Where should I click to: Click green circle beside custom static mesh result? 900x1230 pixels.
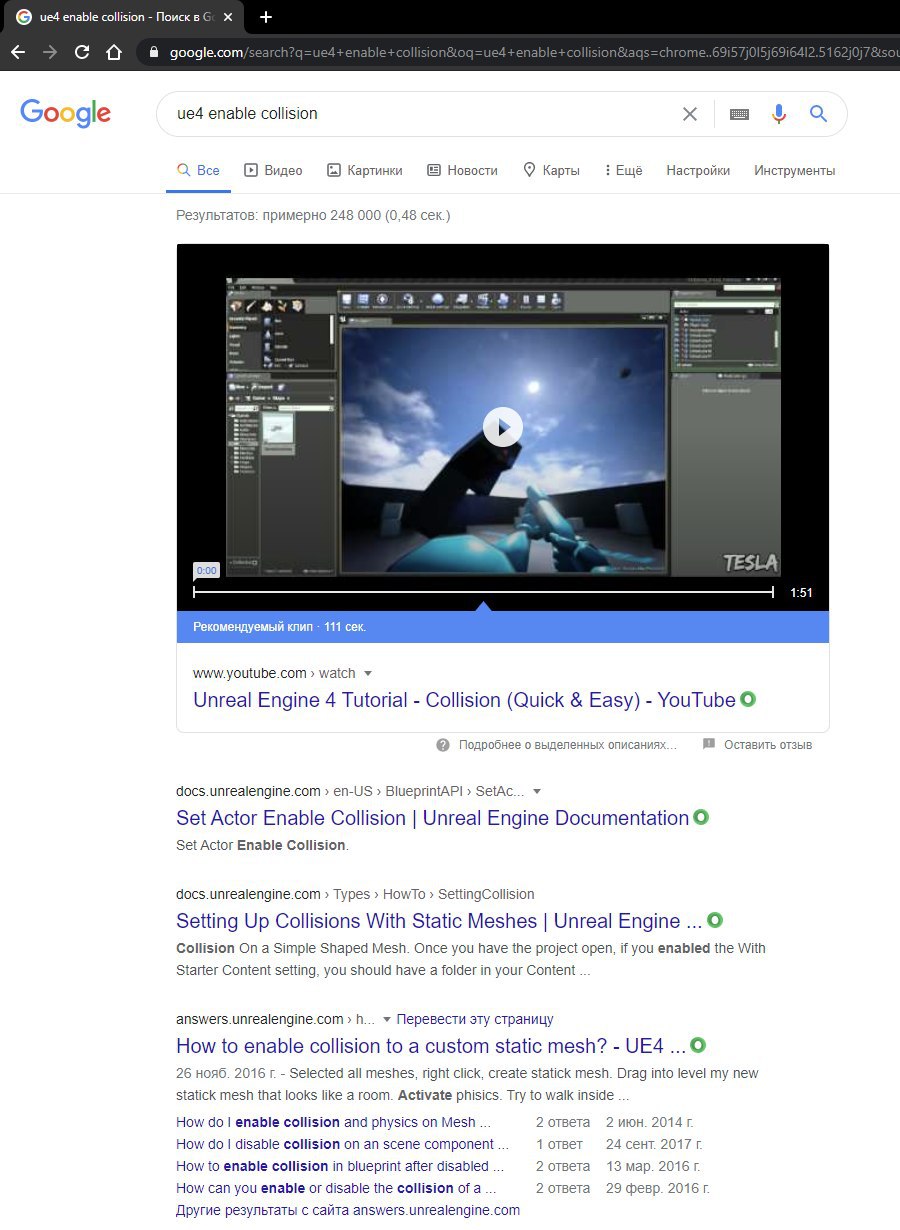[698, 1045]
